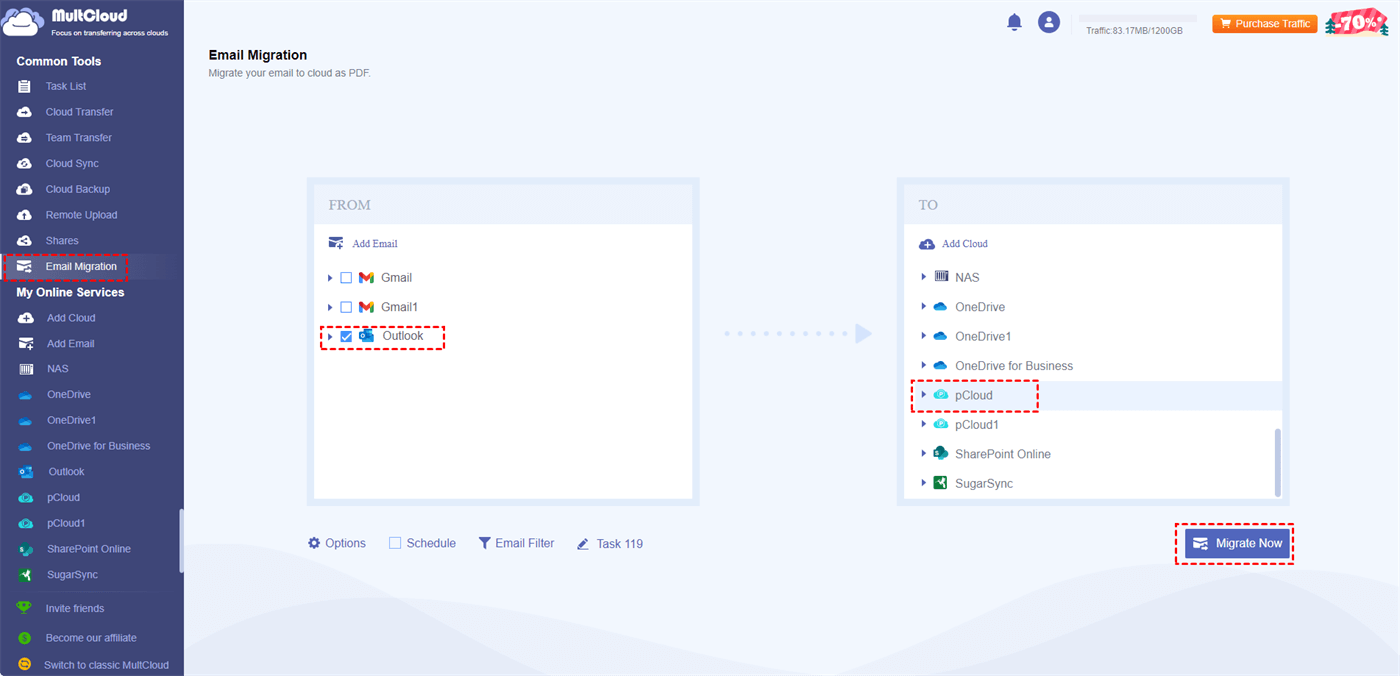Image resolution: width=1400 pixels, height=676 pixels.
Task: Expand the NAS arrow in TO panel
Action: 924,277
